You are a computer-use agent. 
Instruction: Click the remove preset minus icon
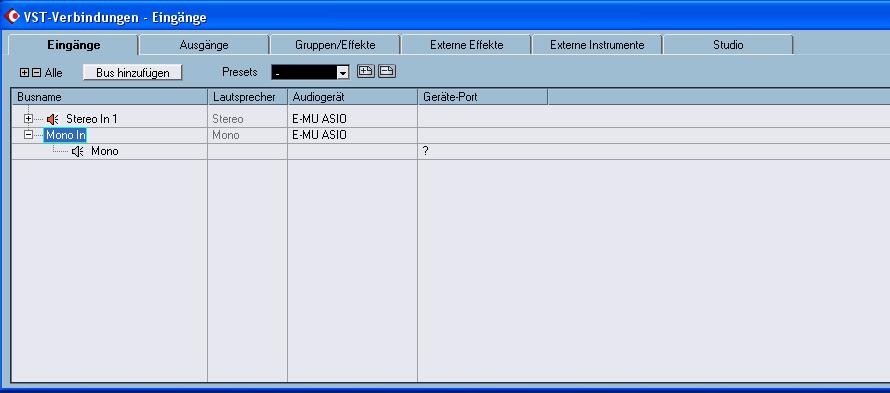(x=387, y=72)
